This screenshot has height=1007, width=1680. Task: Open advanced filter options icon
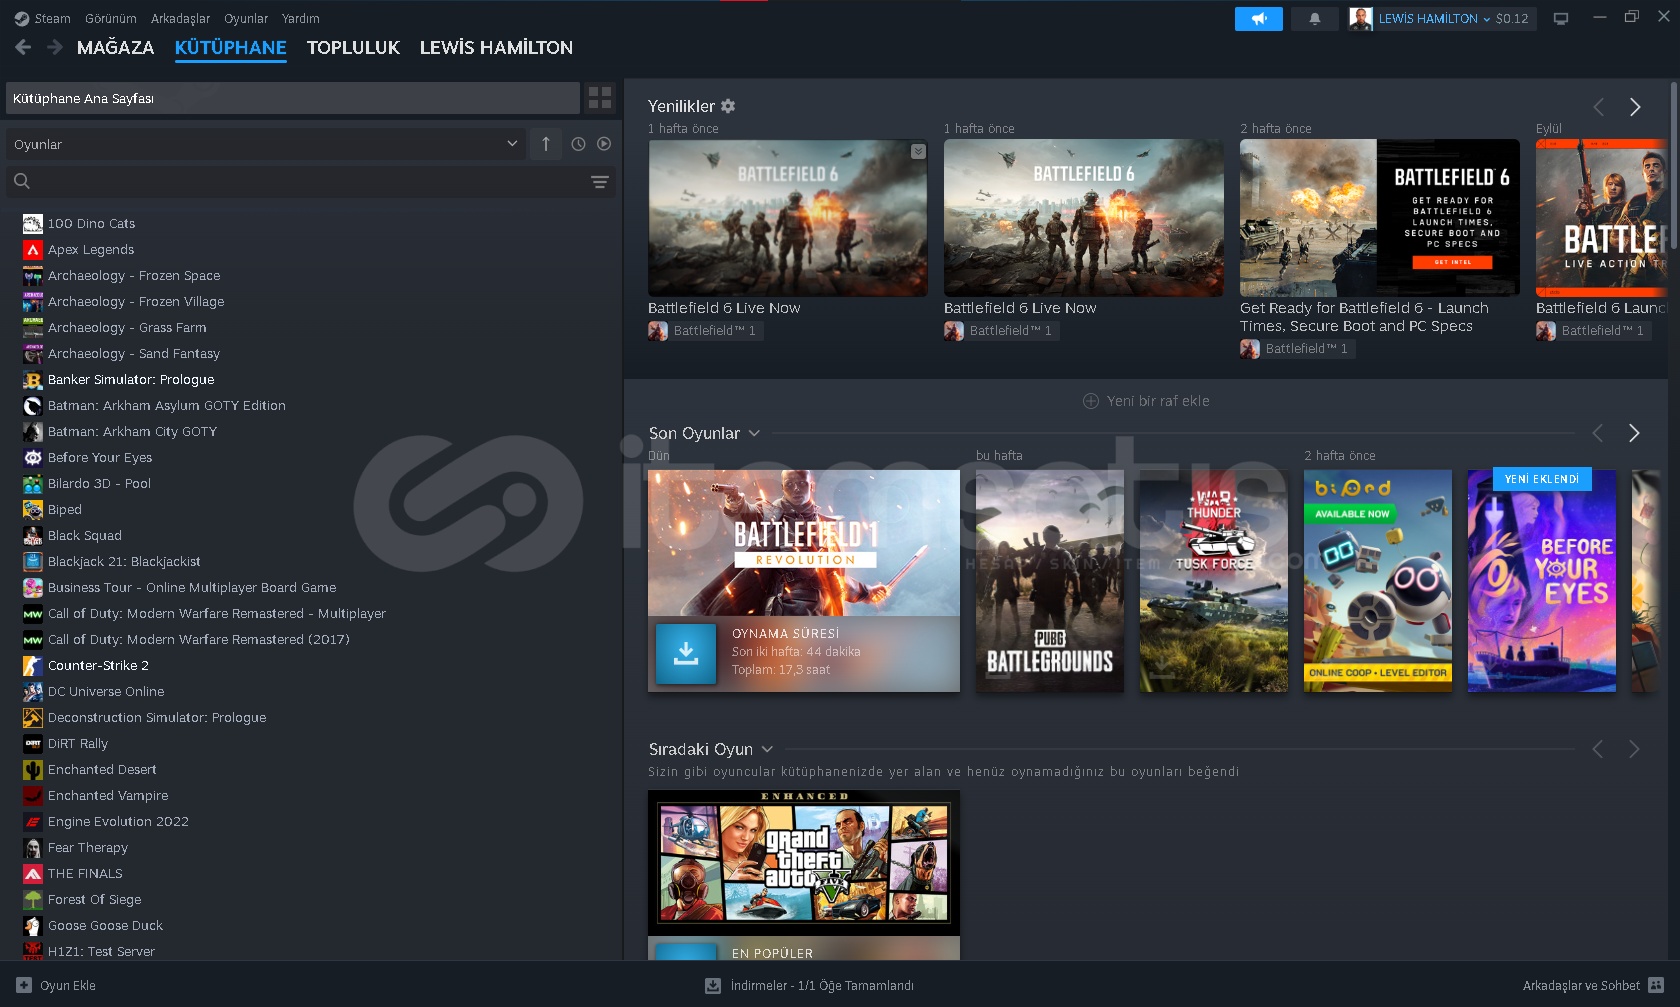click(x=599, y=182)
